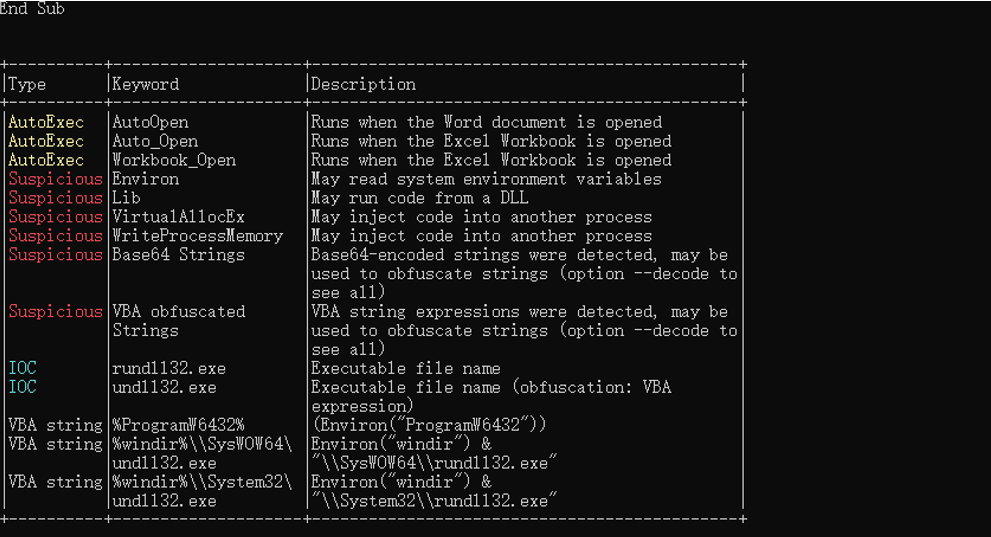Click the cyan IOC label for rundll32.exe
Screen dimensions: 991x537
[23, 368]
